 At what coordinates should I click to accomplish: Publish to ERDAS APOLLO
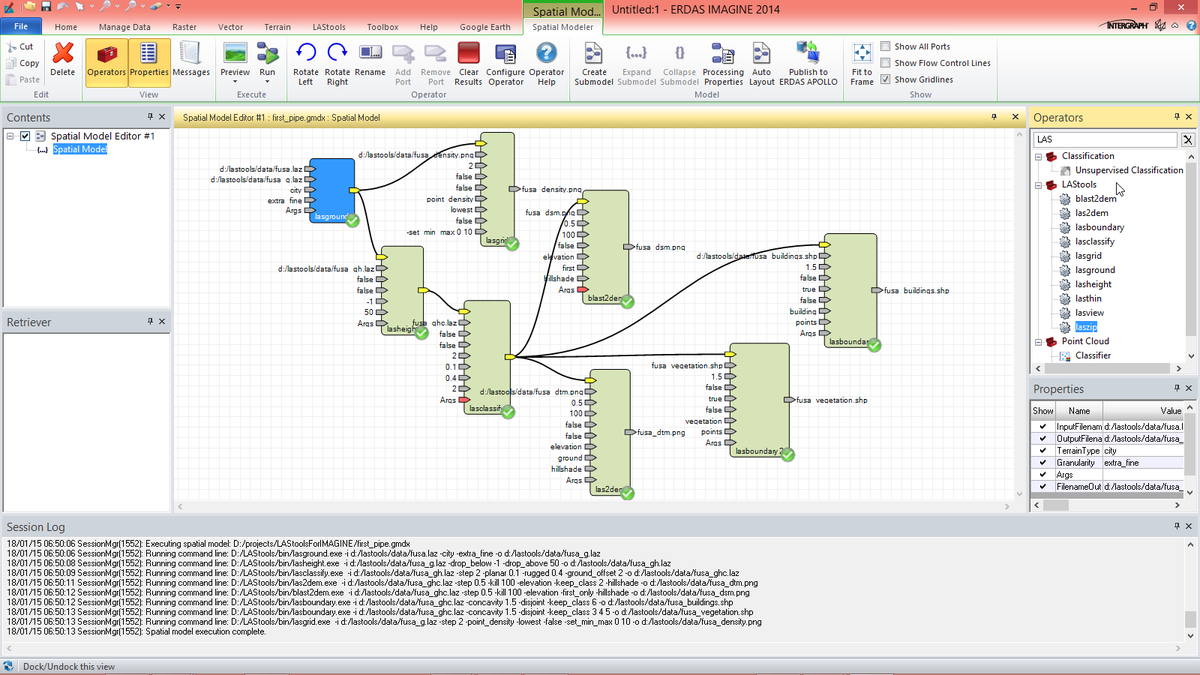click(808, 63)
